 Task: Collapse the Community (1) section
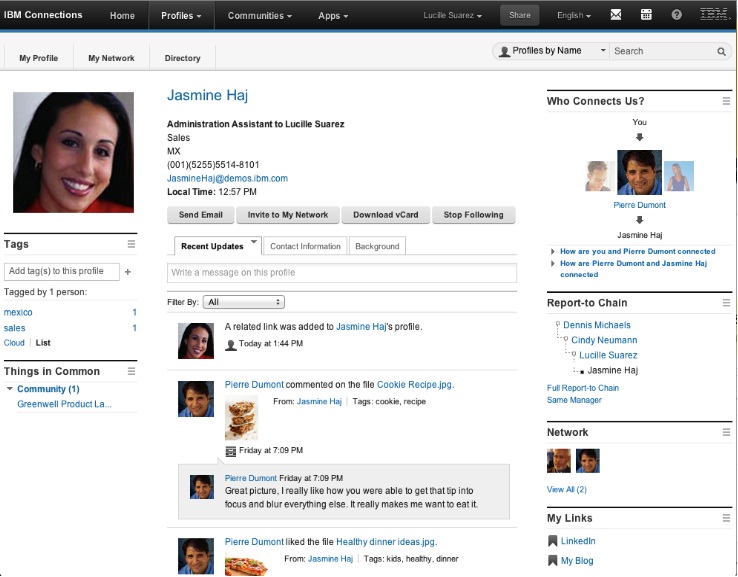[x=9, y=389]
